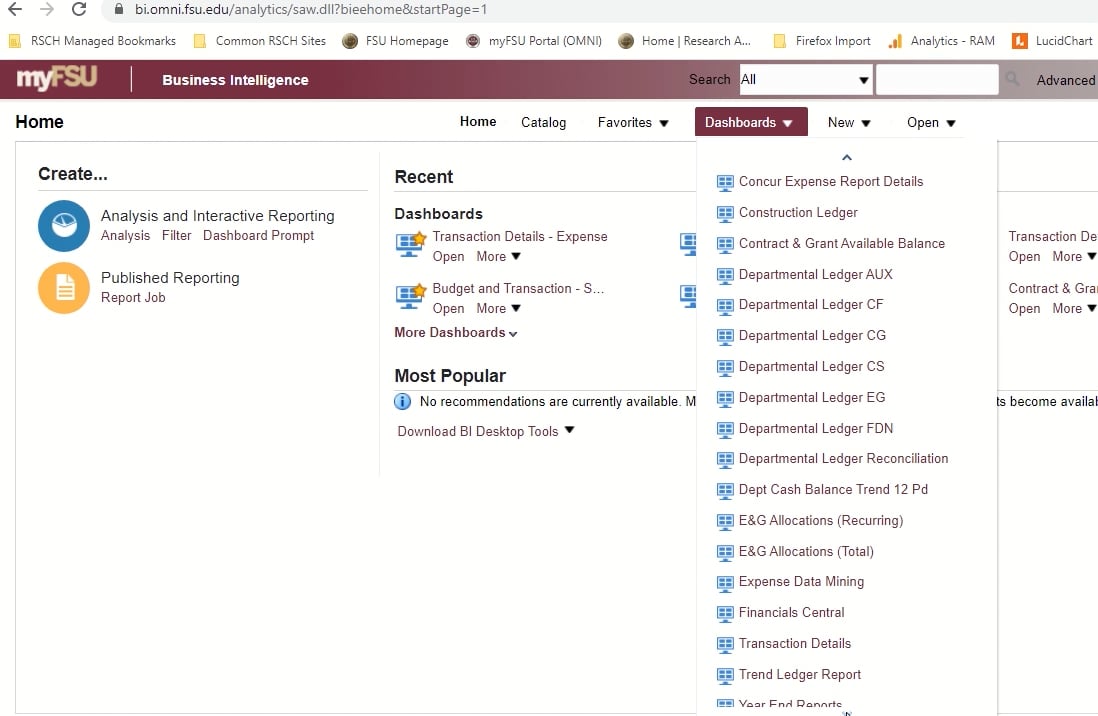
Task: Expand More Dashboards list
Action: pos(456,333)
